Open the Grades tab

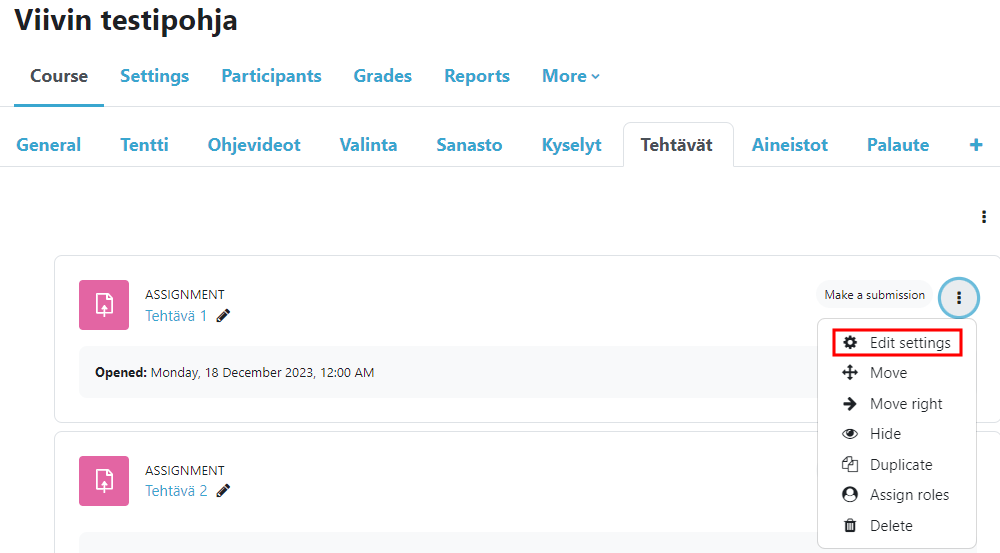pyautogui.click(x=382, y=76)
